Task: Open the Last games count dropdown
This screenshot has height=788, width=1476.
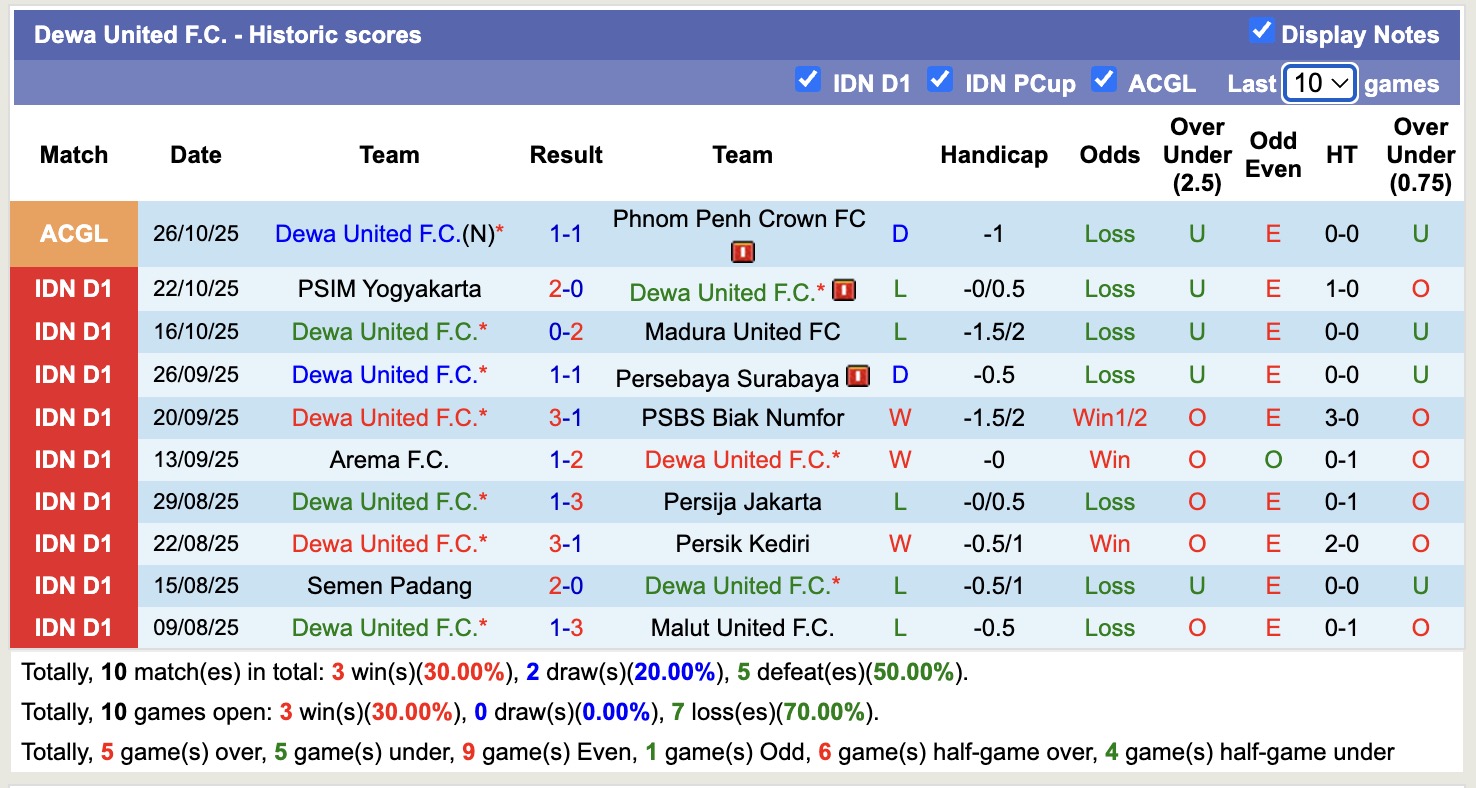Action: [1319, 83]
